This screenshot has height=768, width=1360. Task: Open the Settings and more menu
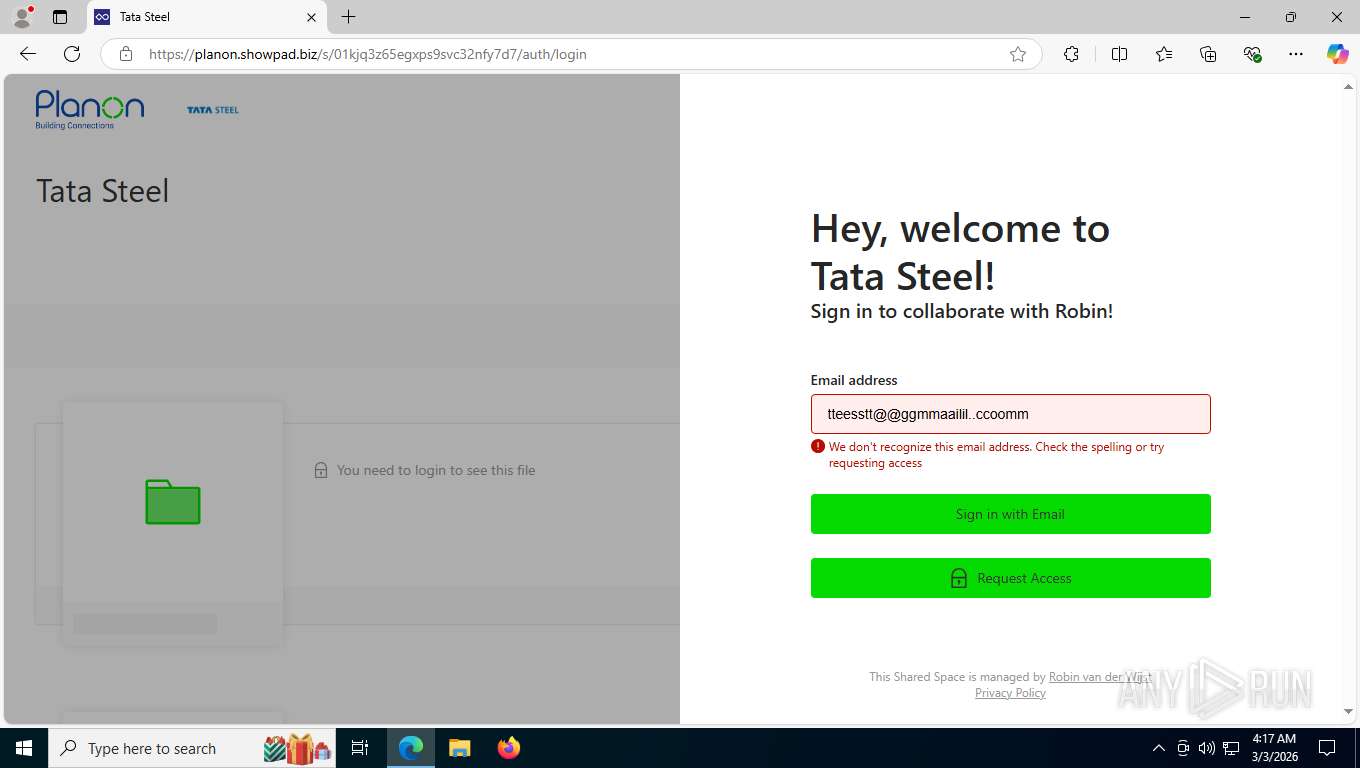point(1296,54)
